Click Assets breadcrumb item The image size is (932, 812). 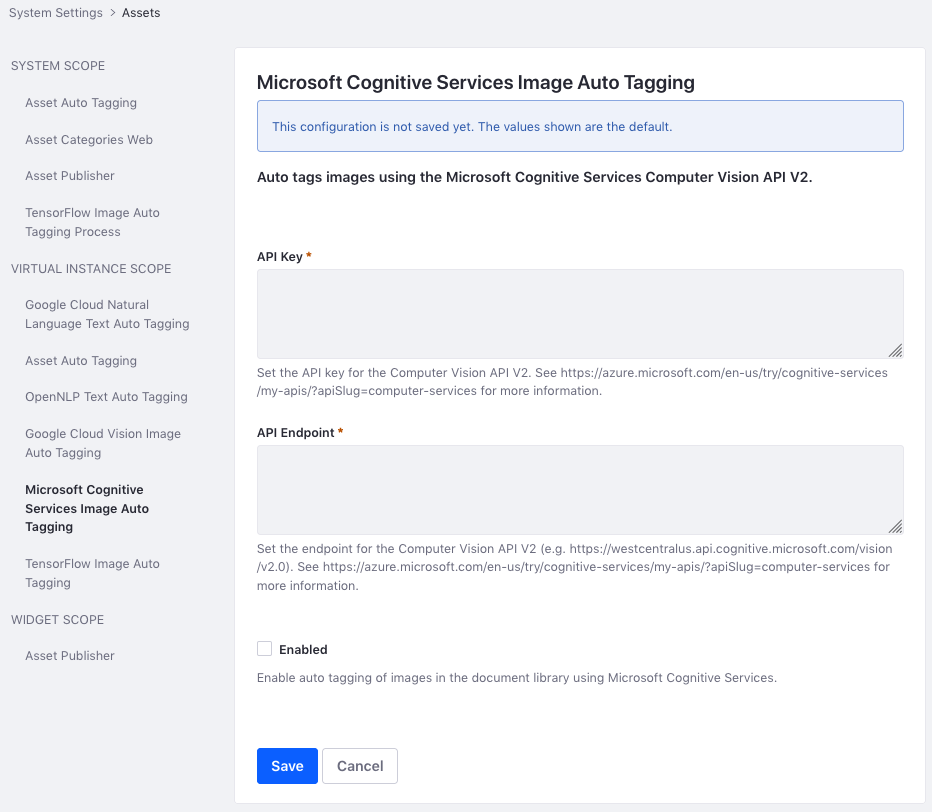click(x=141, y=12)
